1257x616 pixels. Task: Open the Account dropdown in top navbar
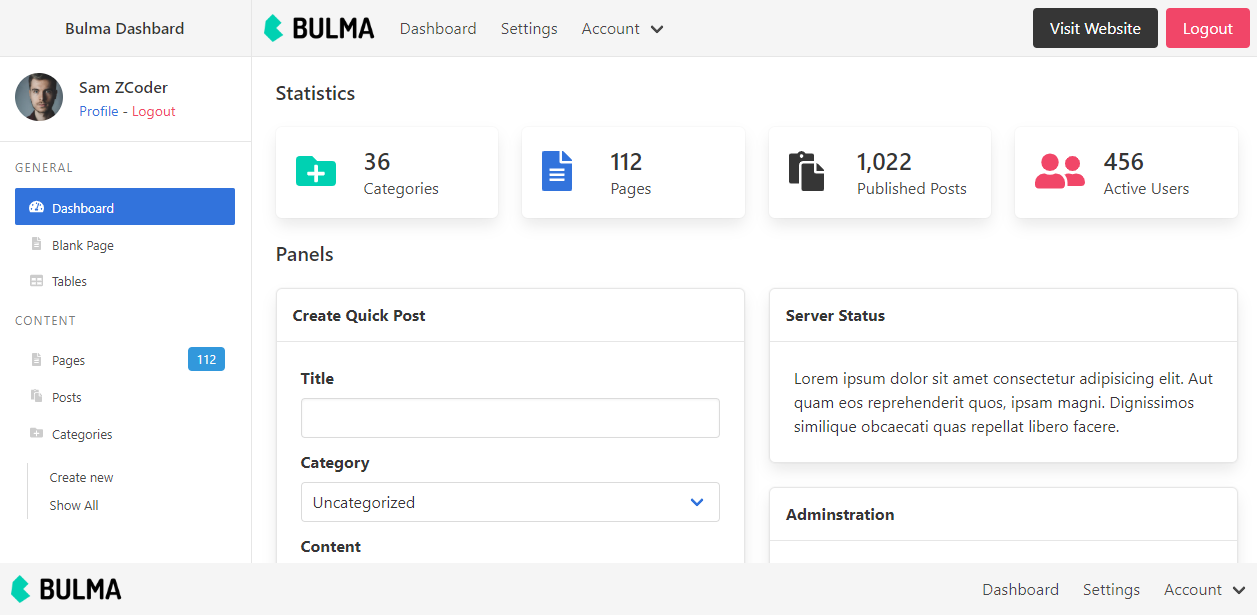tap(622, 28)
